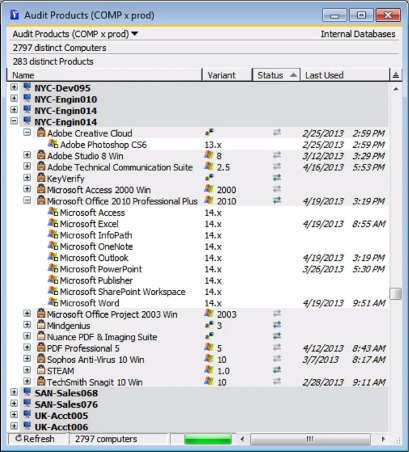This screenshot has width=409, height=452.
Task: Click package icon of Adobe Studio 8 Win
Action: point(41,155)
